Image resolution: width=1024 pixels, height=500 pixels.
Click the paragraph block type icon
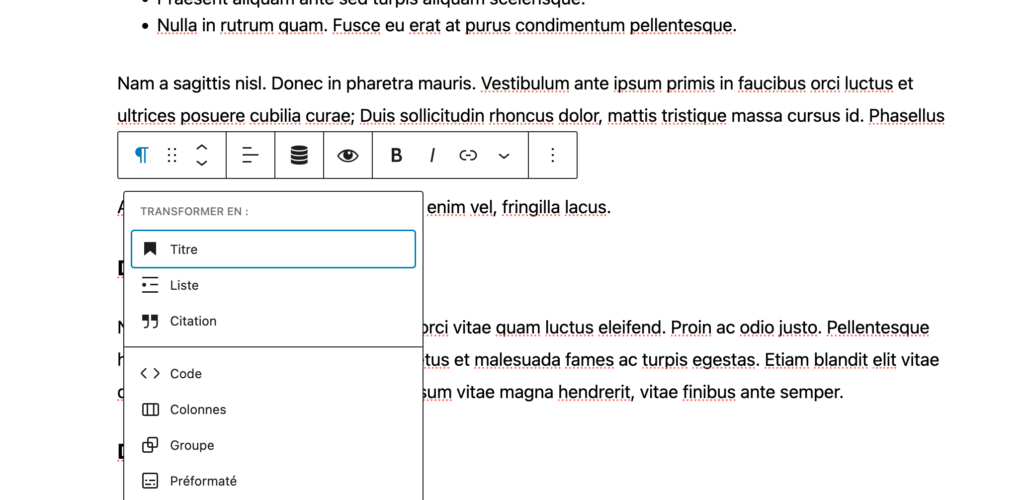click(142, 155)
